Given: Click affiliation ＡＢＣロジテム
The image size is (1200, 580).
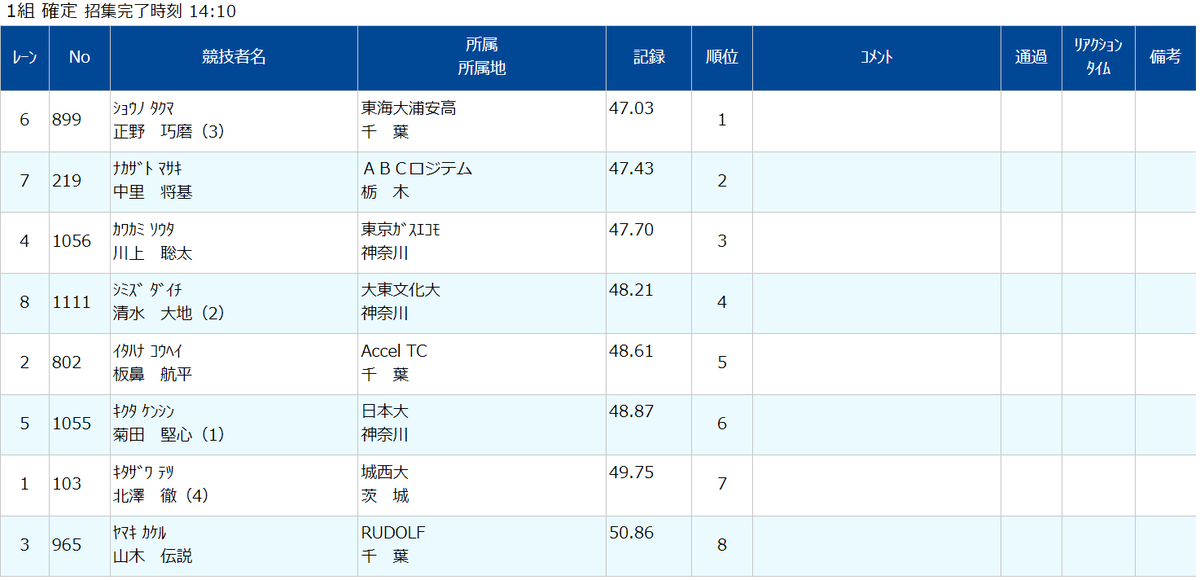Looking at the screenshot, I should pos(416,169).
